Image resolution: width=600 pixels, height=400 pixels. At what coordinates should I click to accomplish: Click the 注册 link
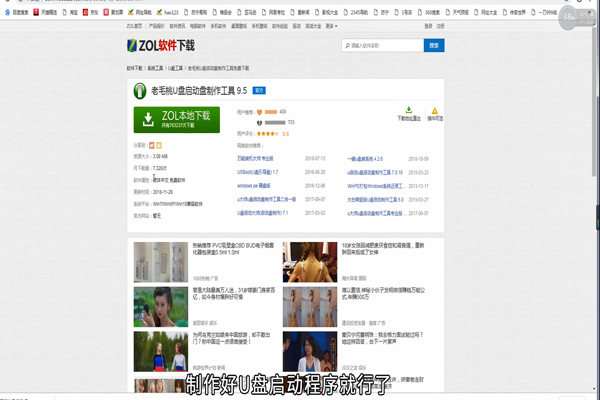440,26
